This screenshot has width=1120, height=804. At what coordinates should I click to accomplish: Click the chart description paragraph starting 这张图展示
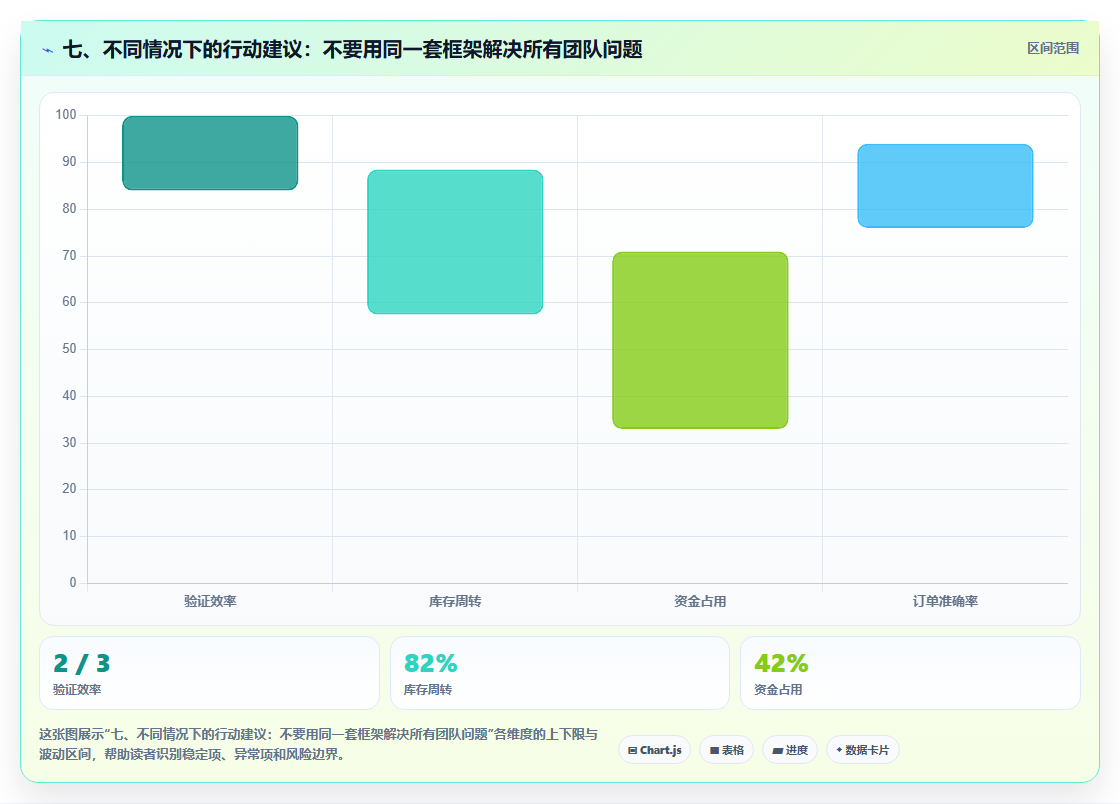coord(319,744)
